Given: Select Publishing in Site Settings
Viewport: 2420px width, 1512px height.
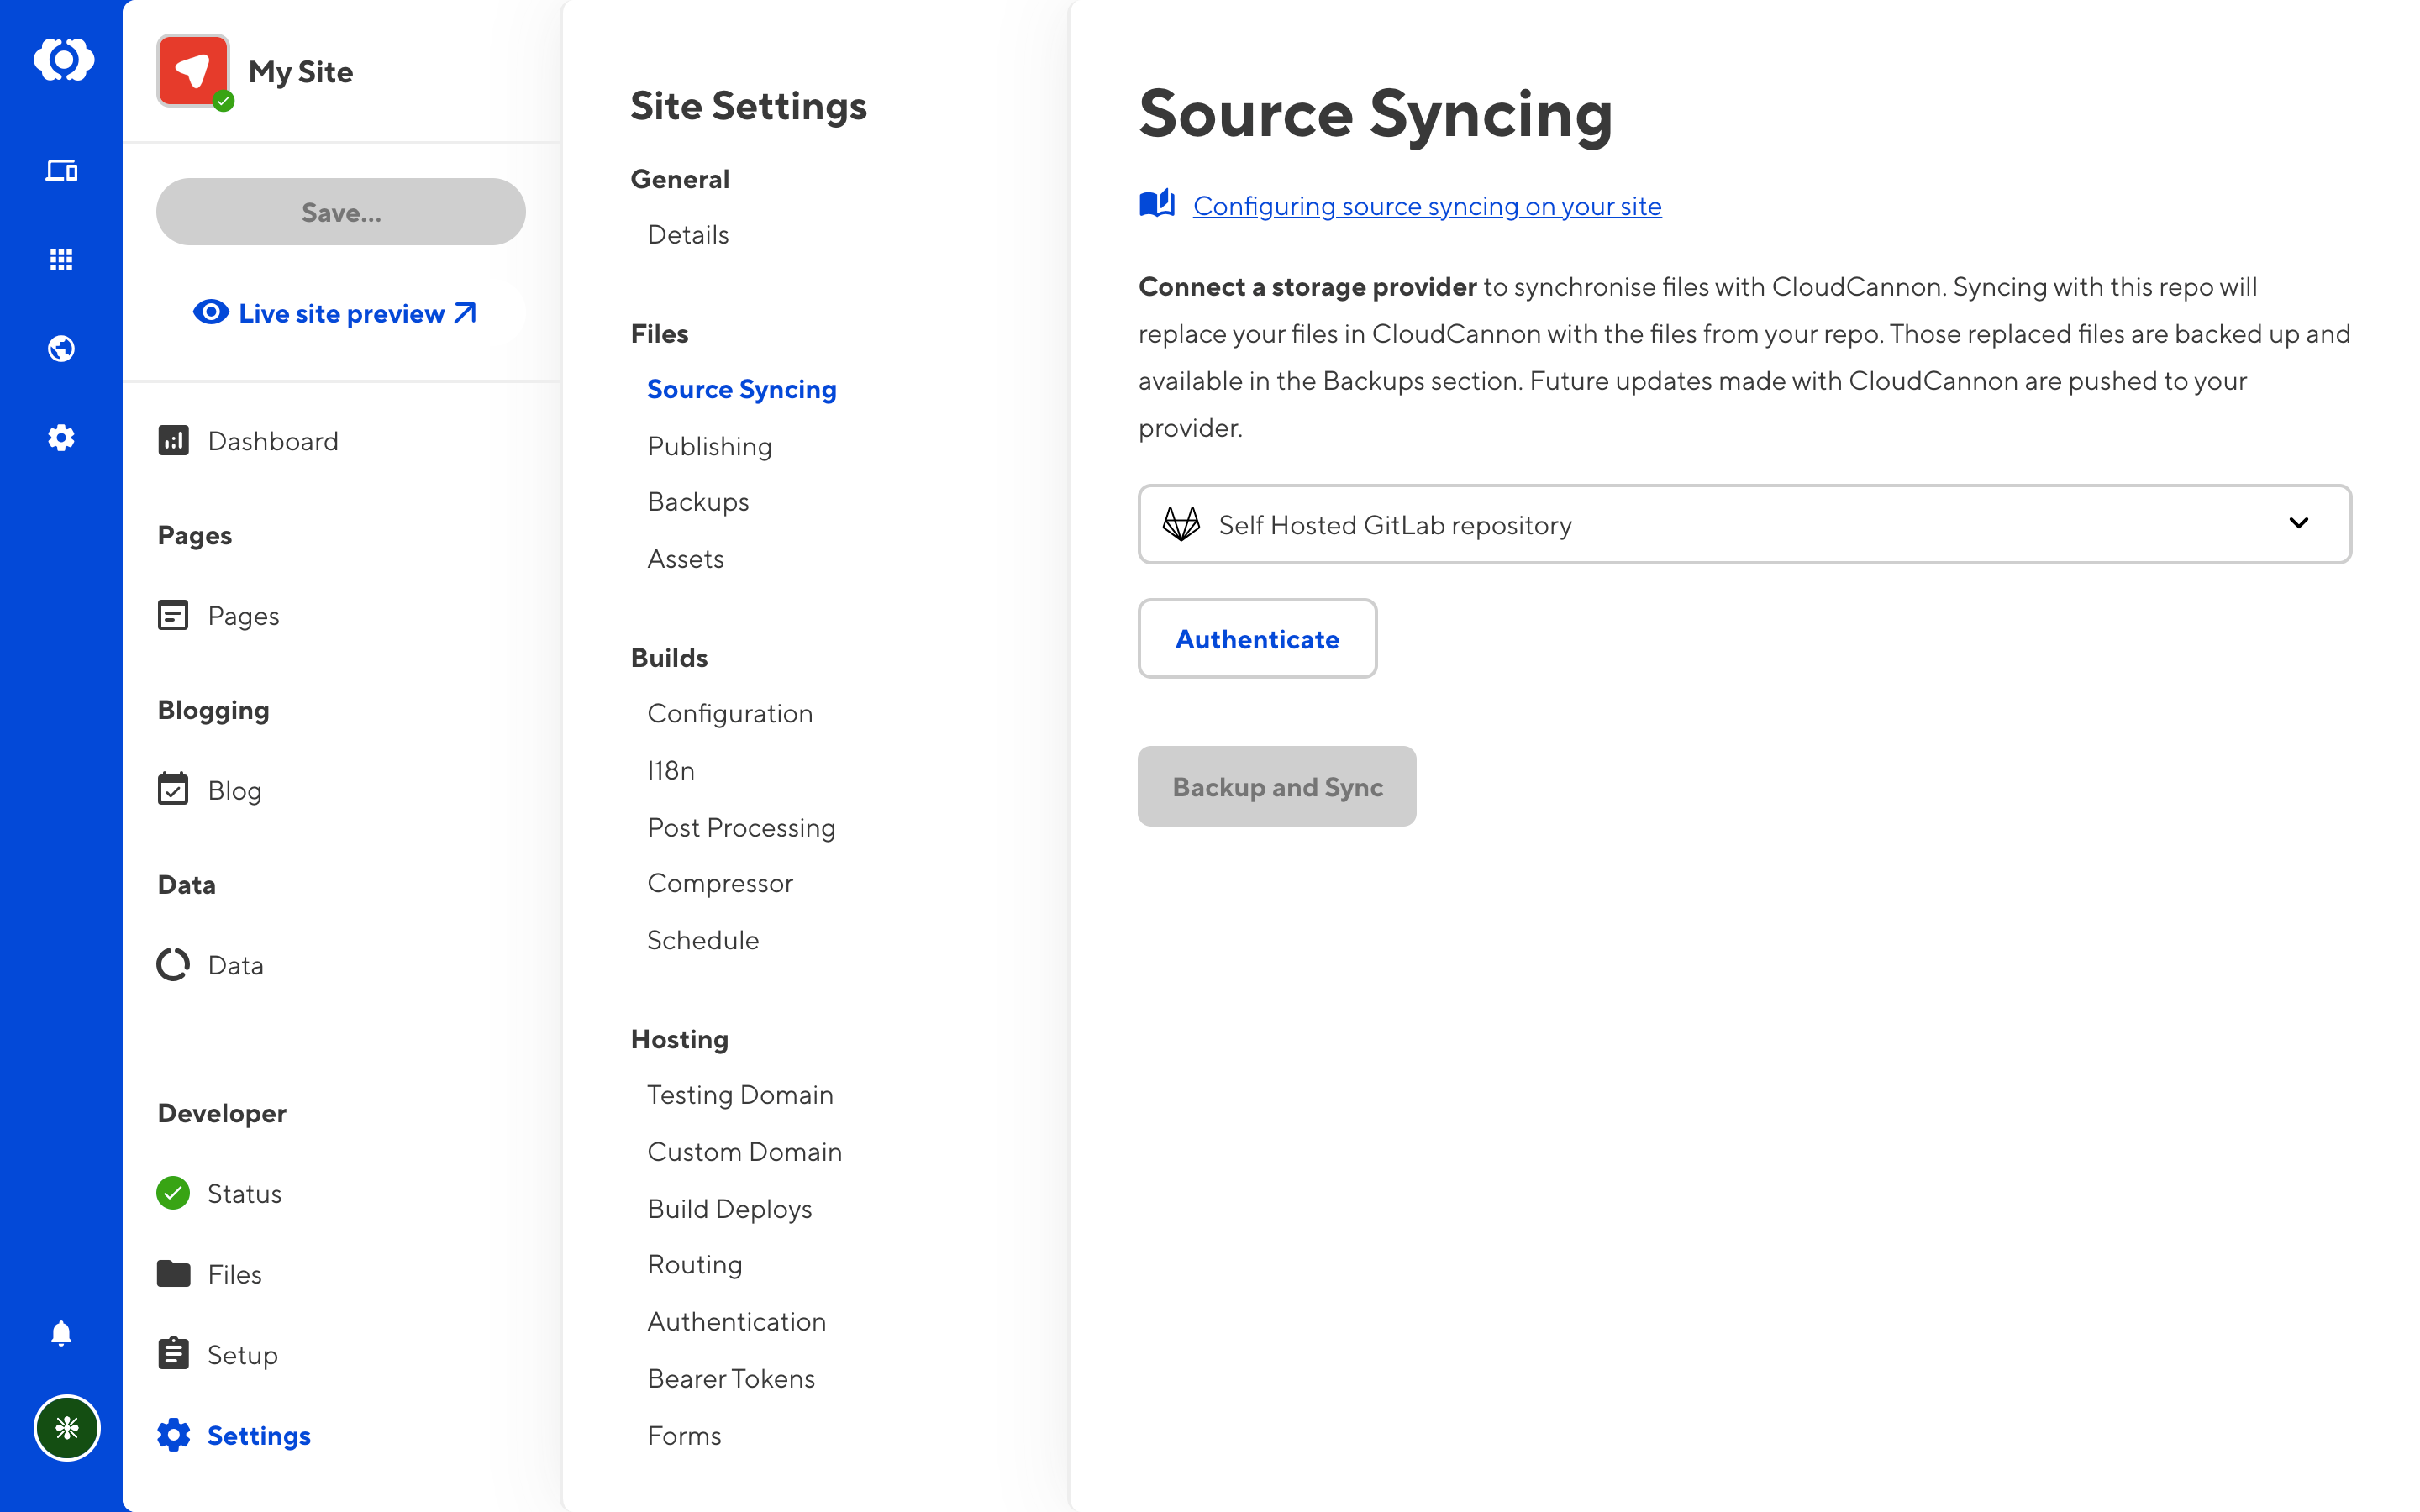Looking at the screenshot, I should click(709, 446).
